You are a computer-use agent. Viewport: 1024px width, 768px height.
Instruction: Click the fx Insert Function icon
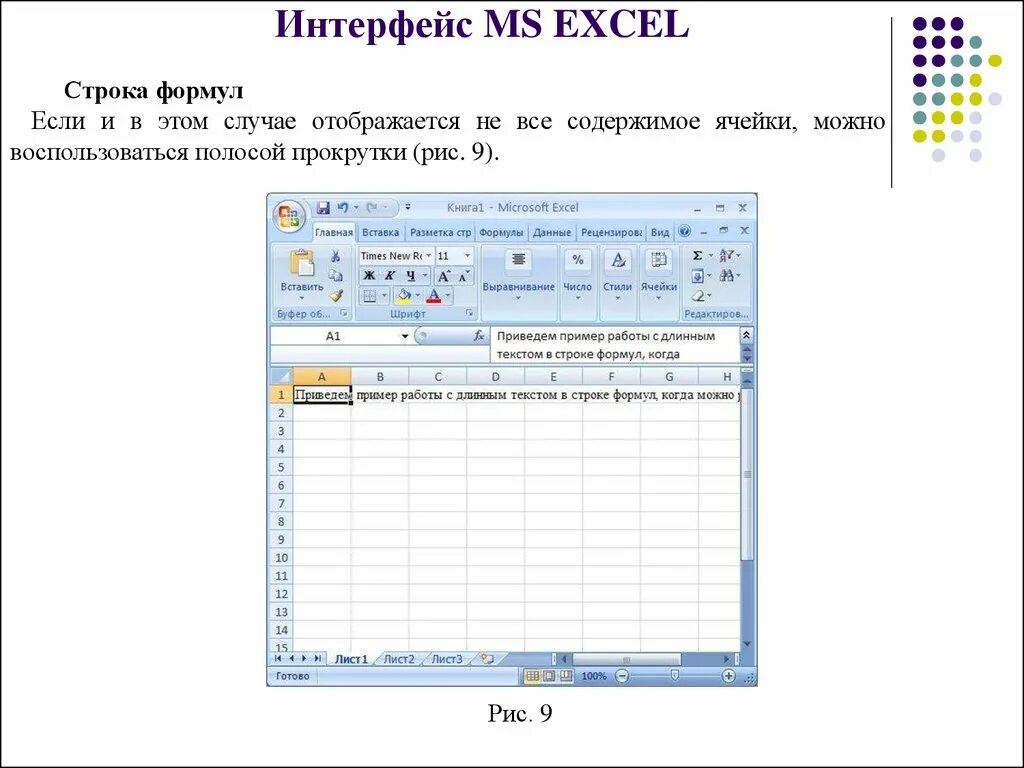479,336
